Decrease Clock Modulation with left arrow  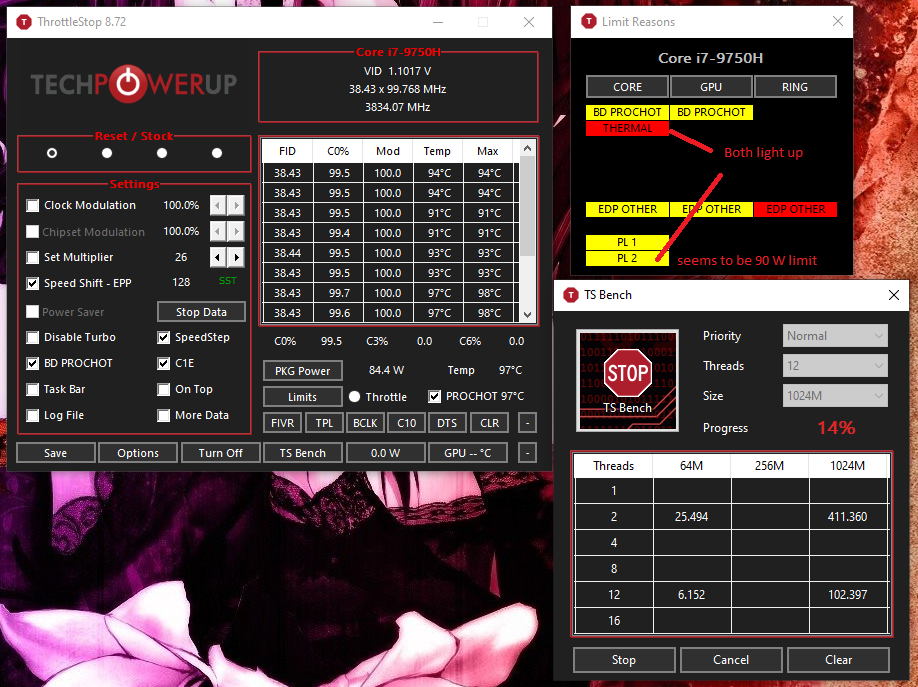coord(218,206)
